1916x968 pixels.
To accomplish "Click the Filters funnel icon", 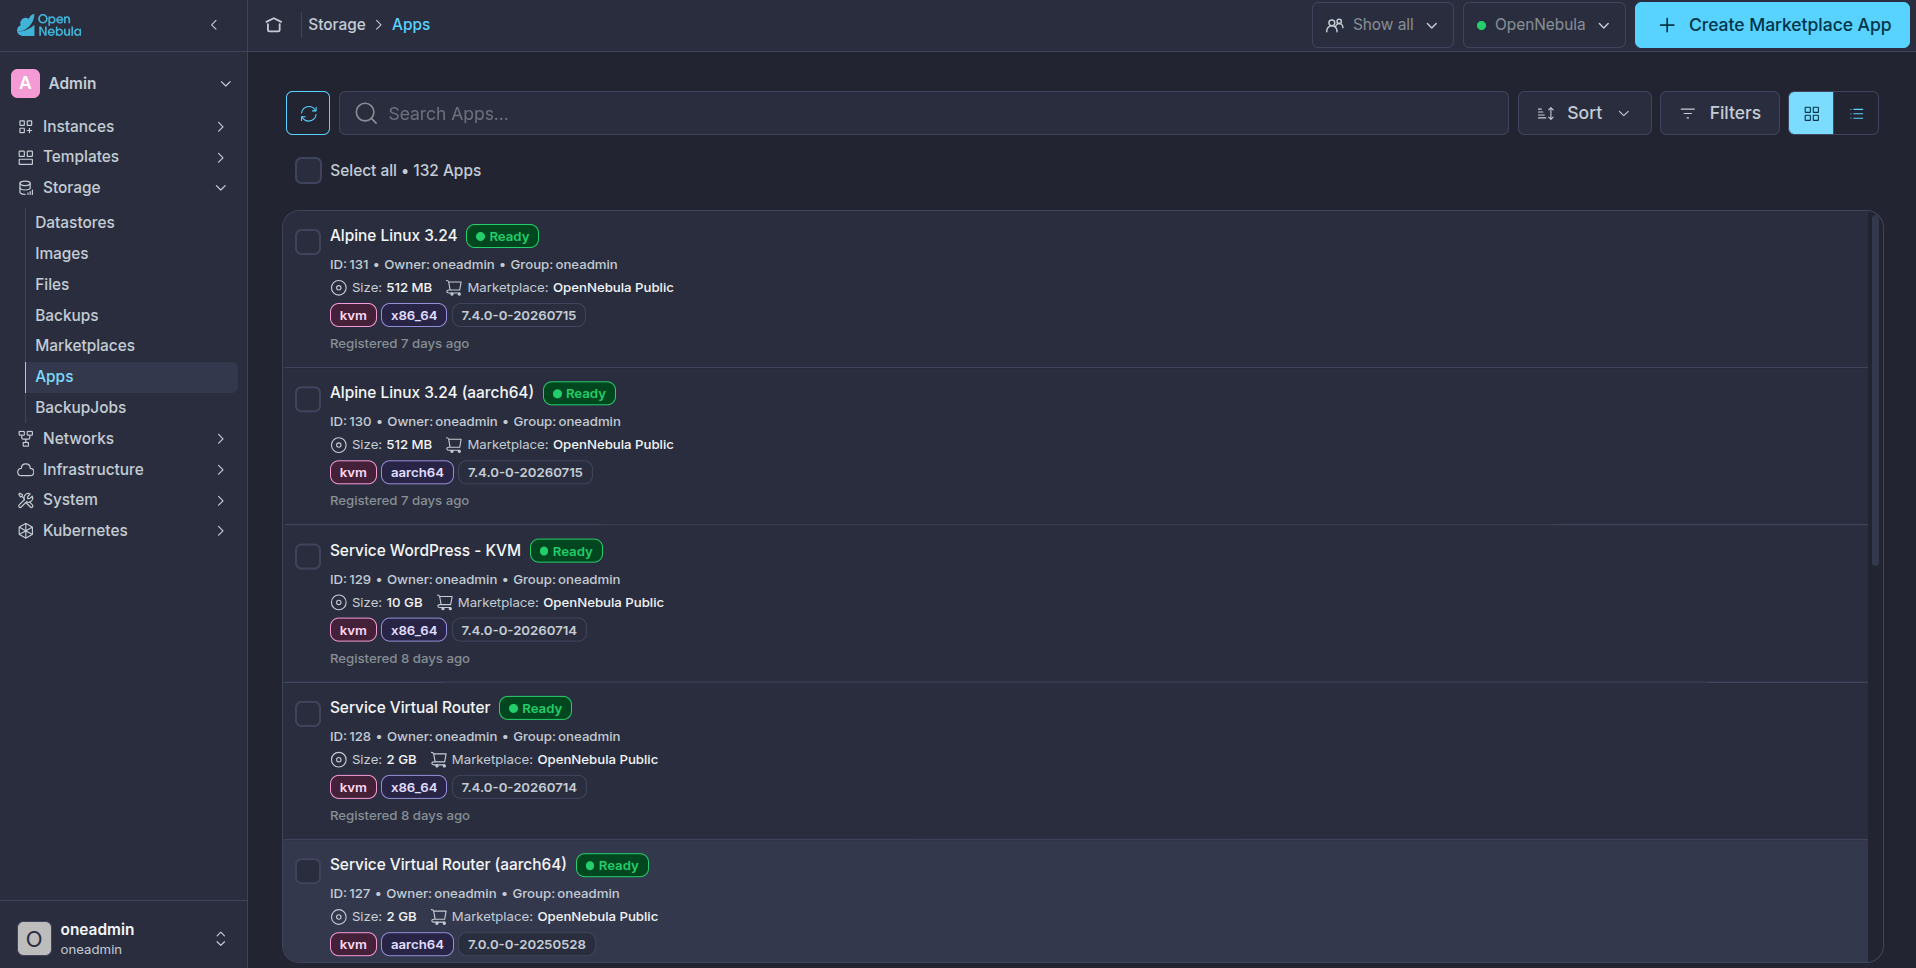I will [1688, 113].
